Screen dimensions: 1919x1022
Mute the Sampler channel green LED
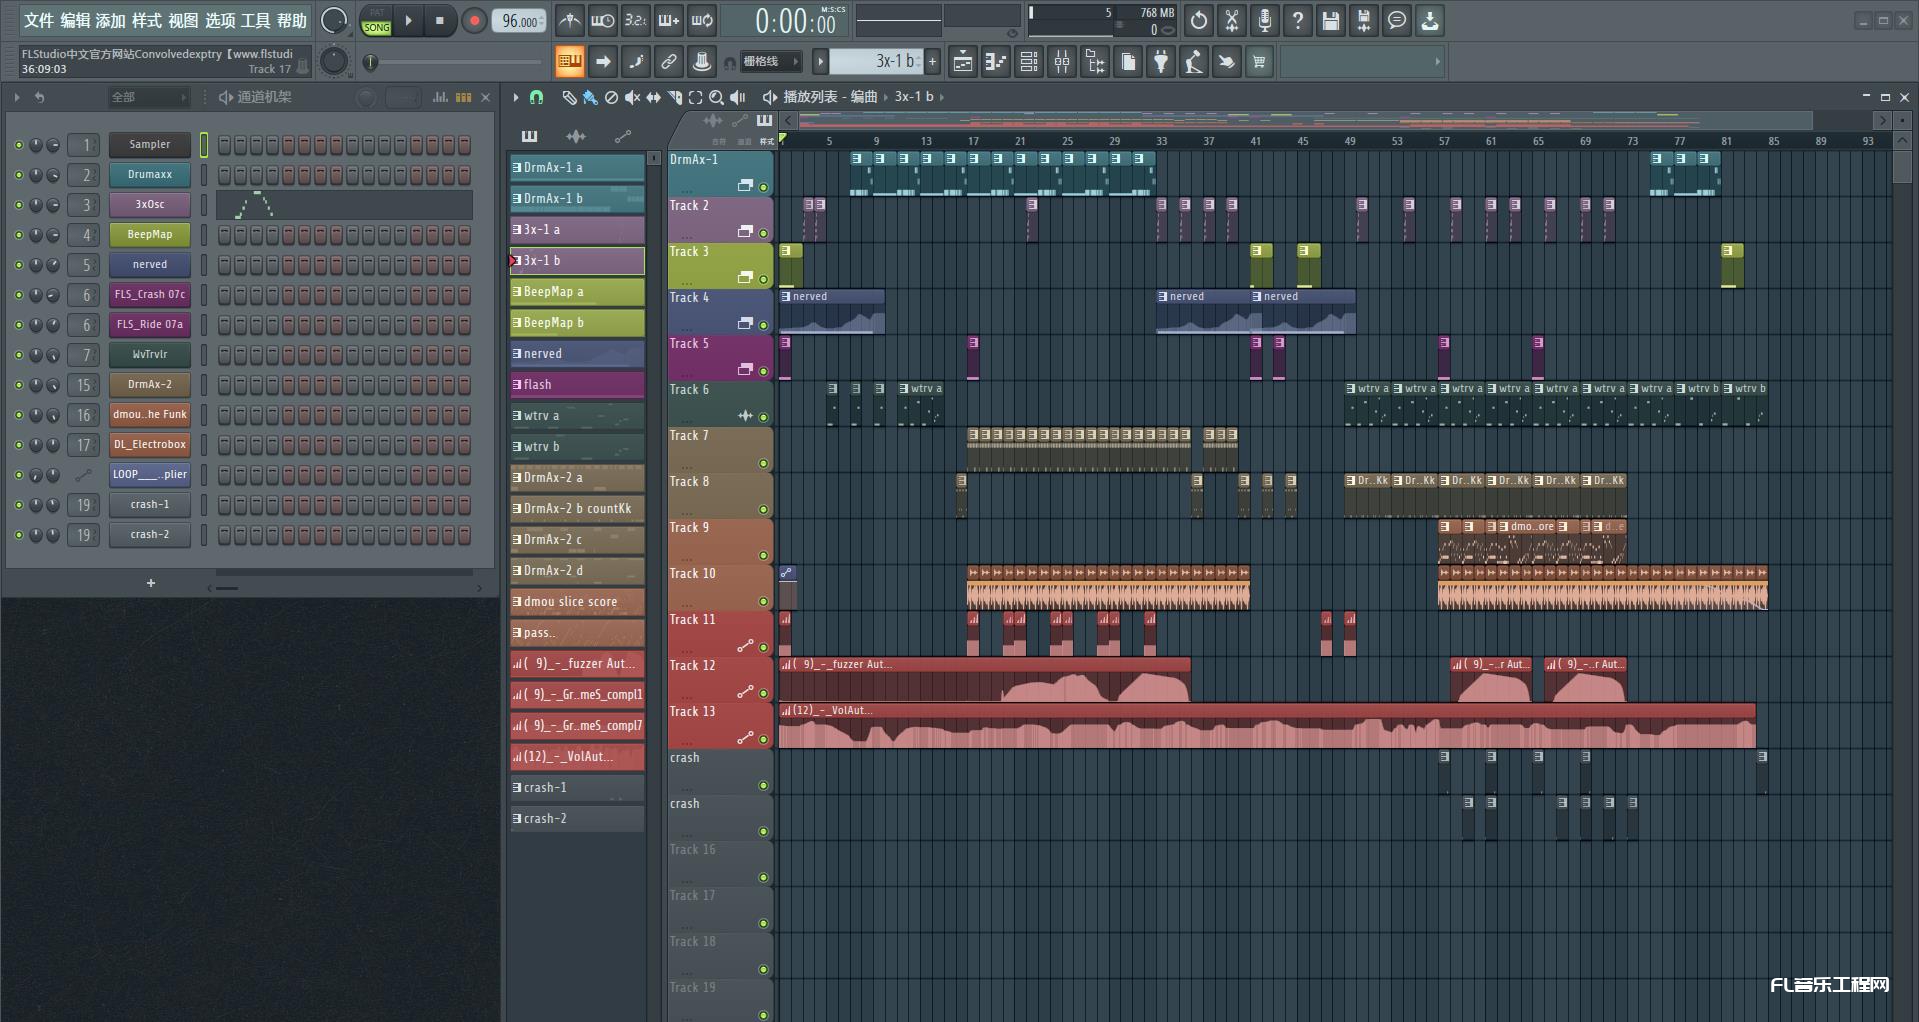[x=18, y=145]
